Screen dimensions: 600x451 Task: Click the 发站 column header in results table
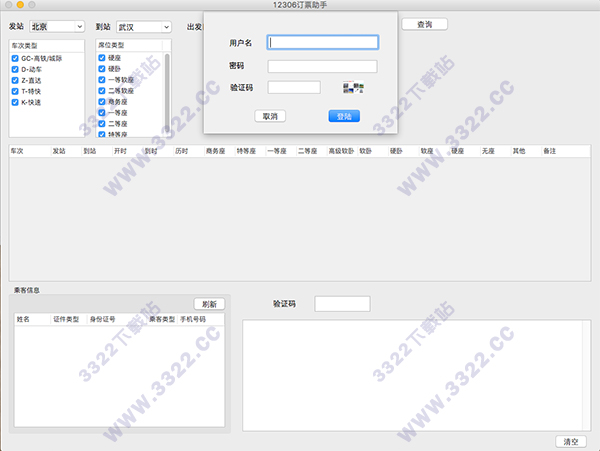point(66,151)
